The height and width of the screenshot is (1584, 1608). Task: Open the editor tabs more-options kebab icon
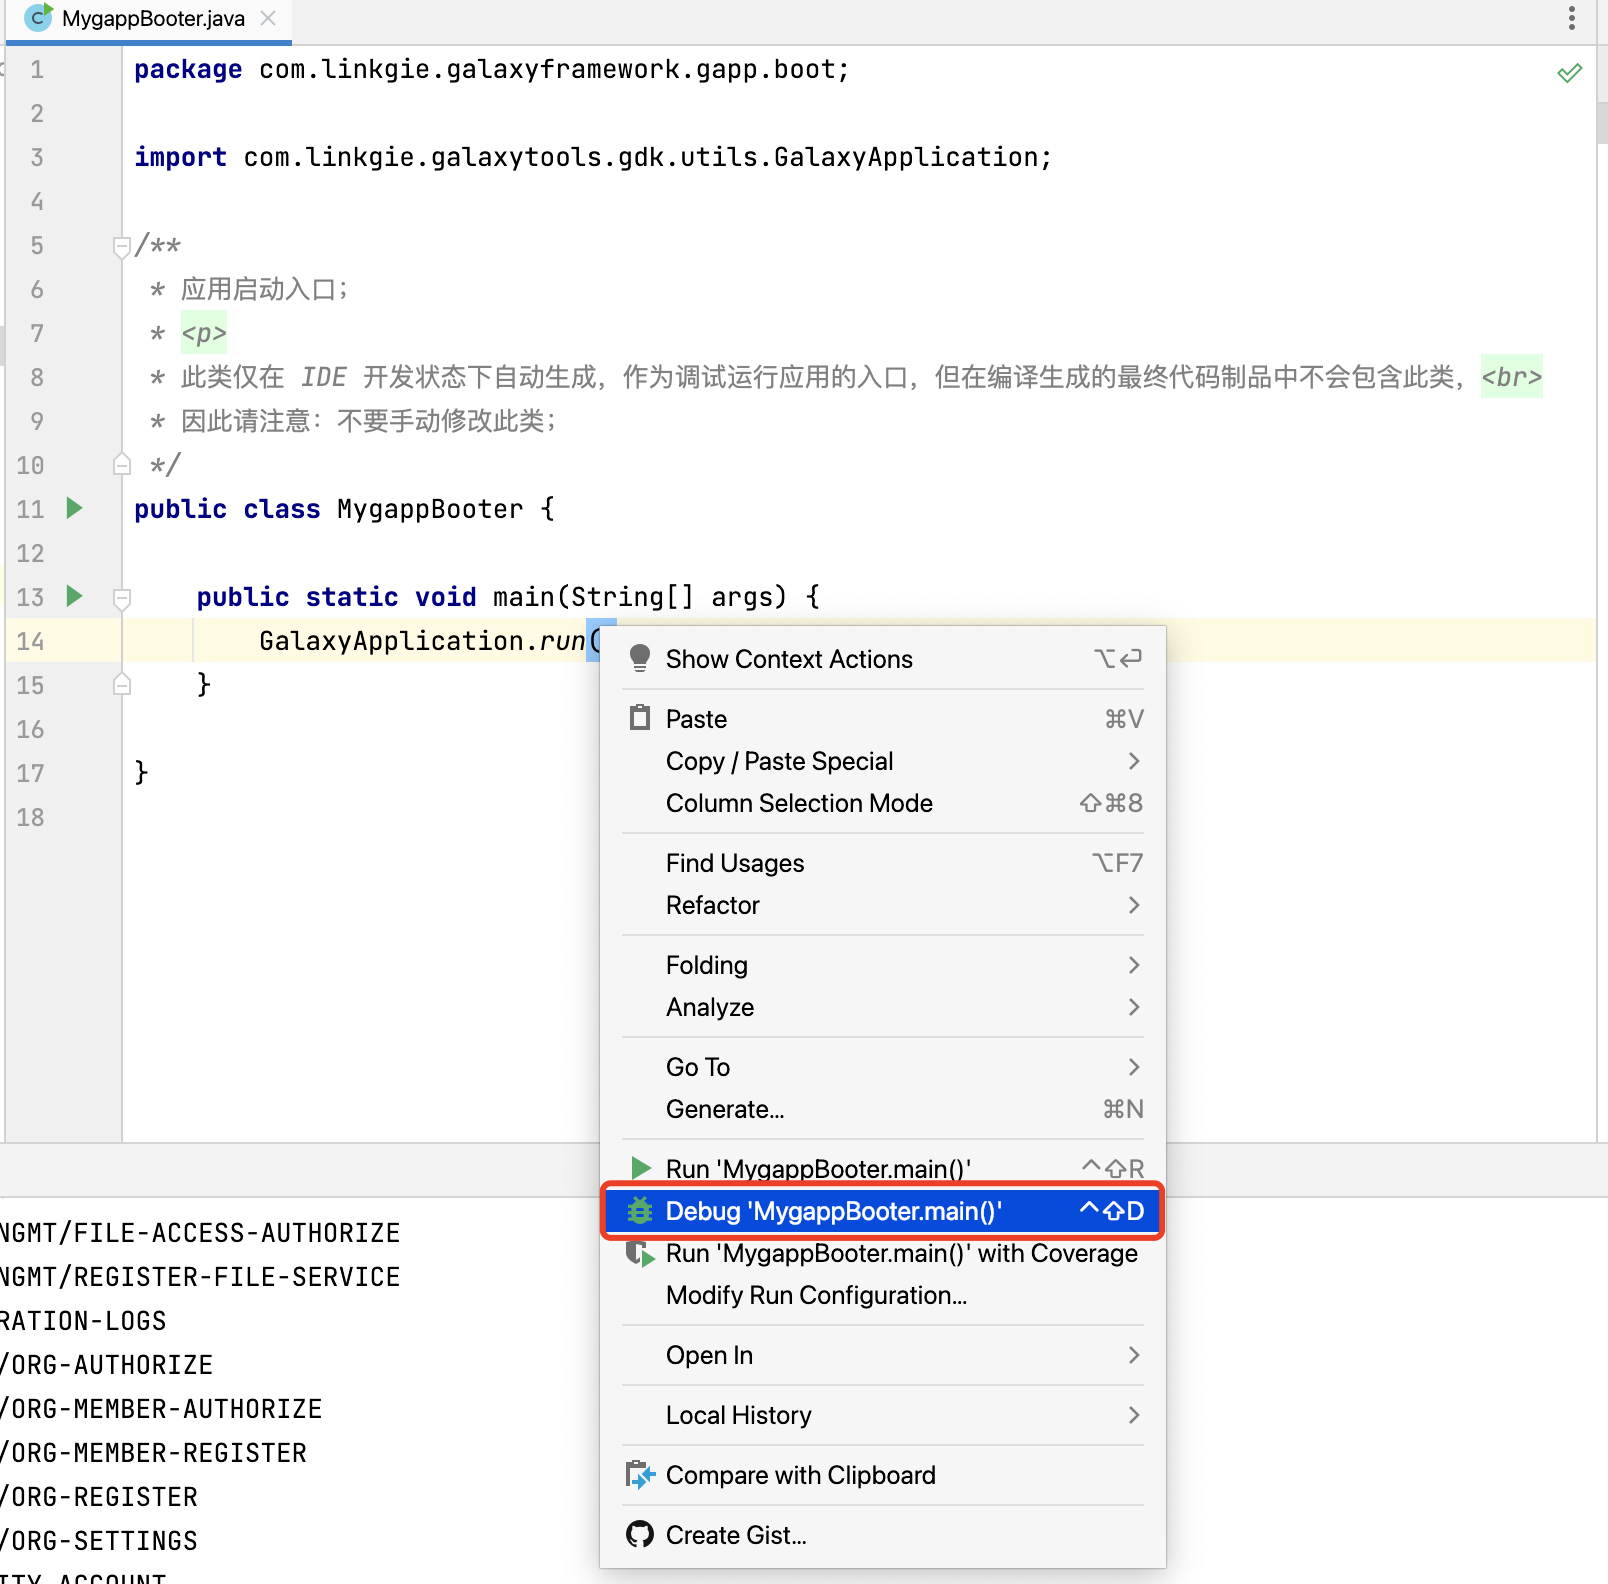click(1572, 18)
